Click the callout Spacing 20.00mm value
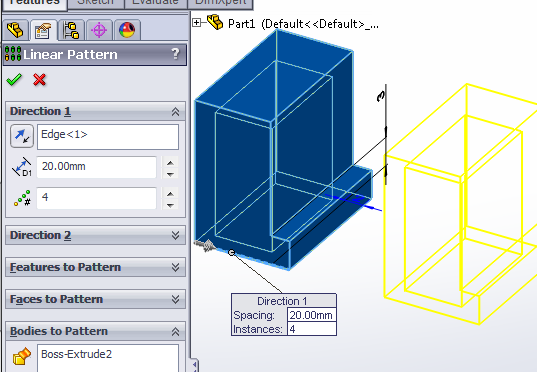This screenshot has height=372, width=537. (x=312, y=315)
